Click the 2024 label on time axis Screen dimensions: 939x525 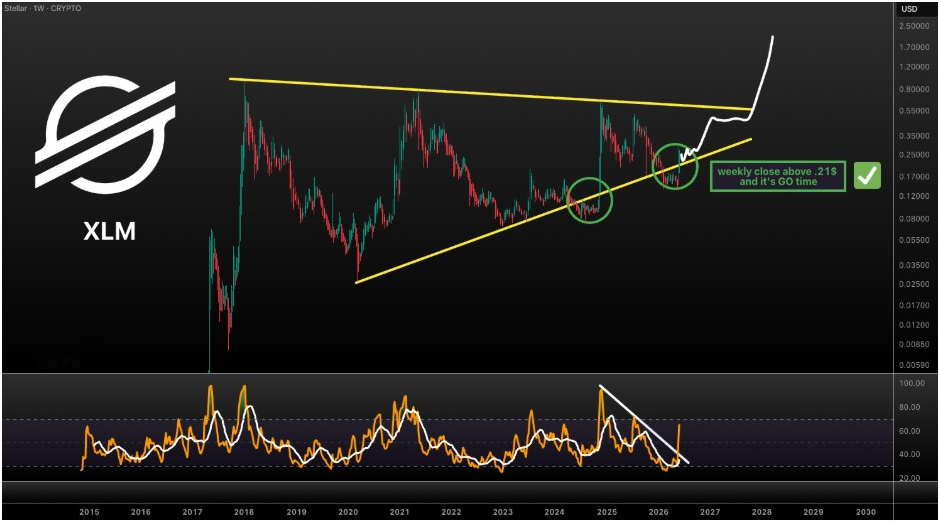pos(555,512)
